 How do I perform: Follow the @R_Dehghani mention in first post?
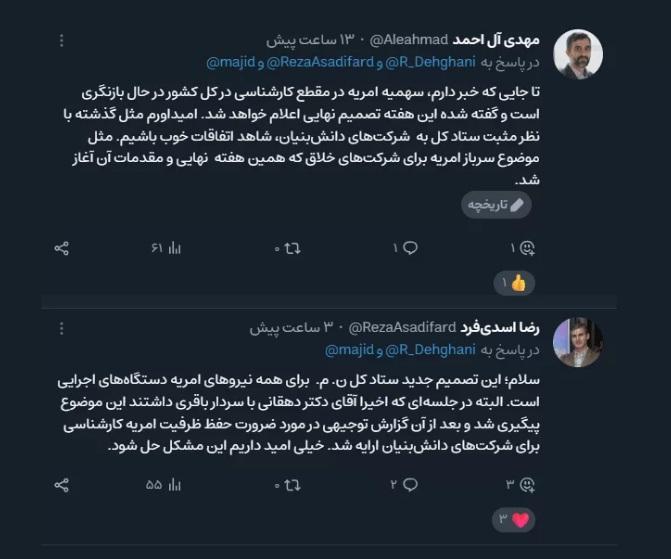(431, 62)
